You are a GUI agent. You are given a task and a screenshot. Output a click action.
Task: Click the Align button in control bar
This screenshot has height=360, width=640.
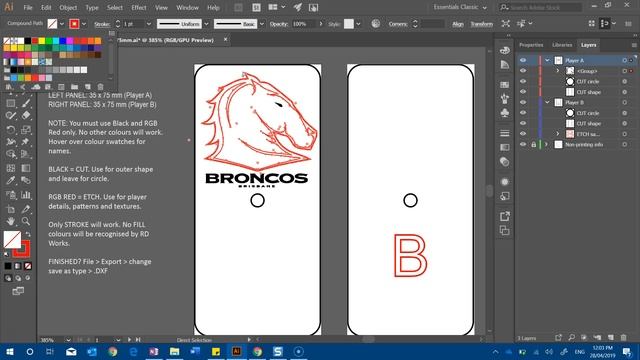[x=458, y=24]
